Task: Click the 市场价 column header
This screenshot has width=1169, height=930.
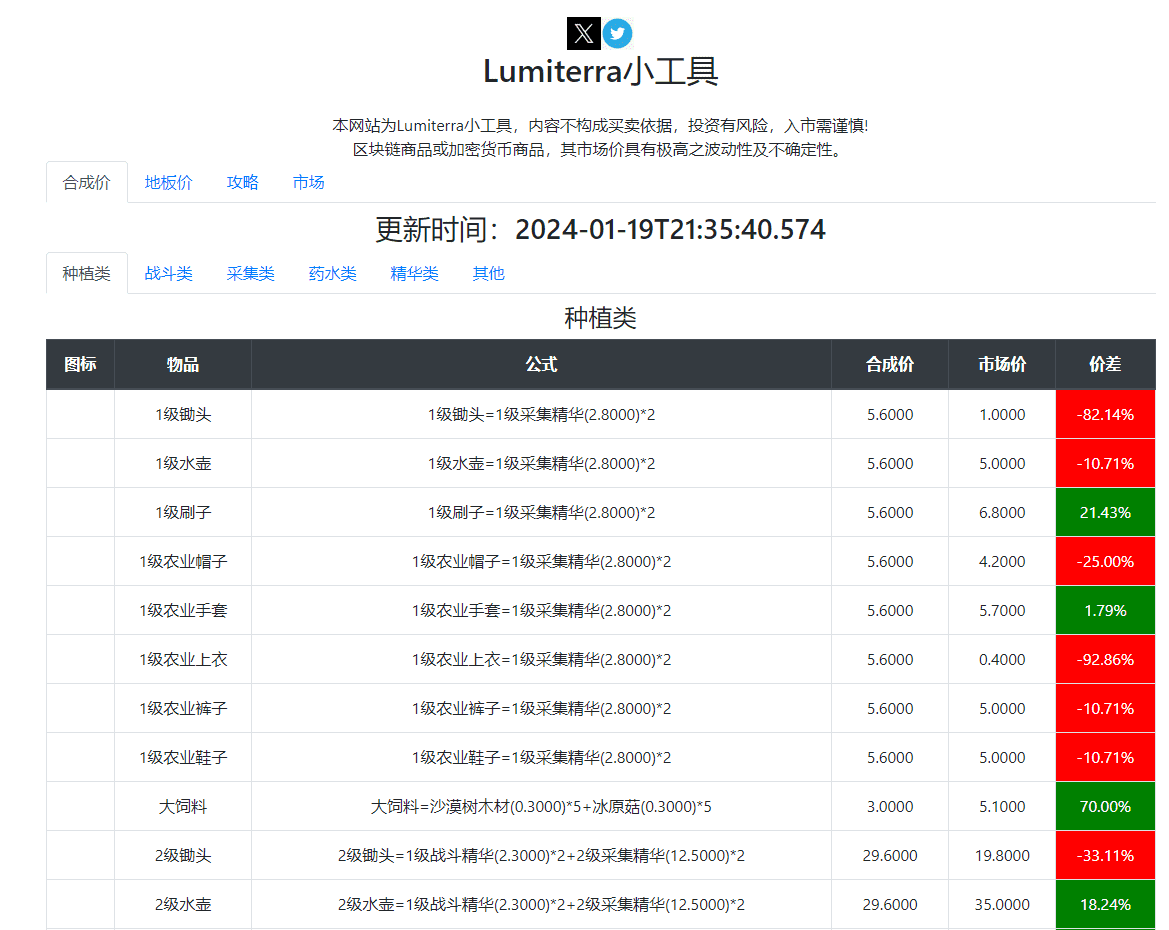Action: pos(1001,364)
